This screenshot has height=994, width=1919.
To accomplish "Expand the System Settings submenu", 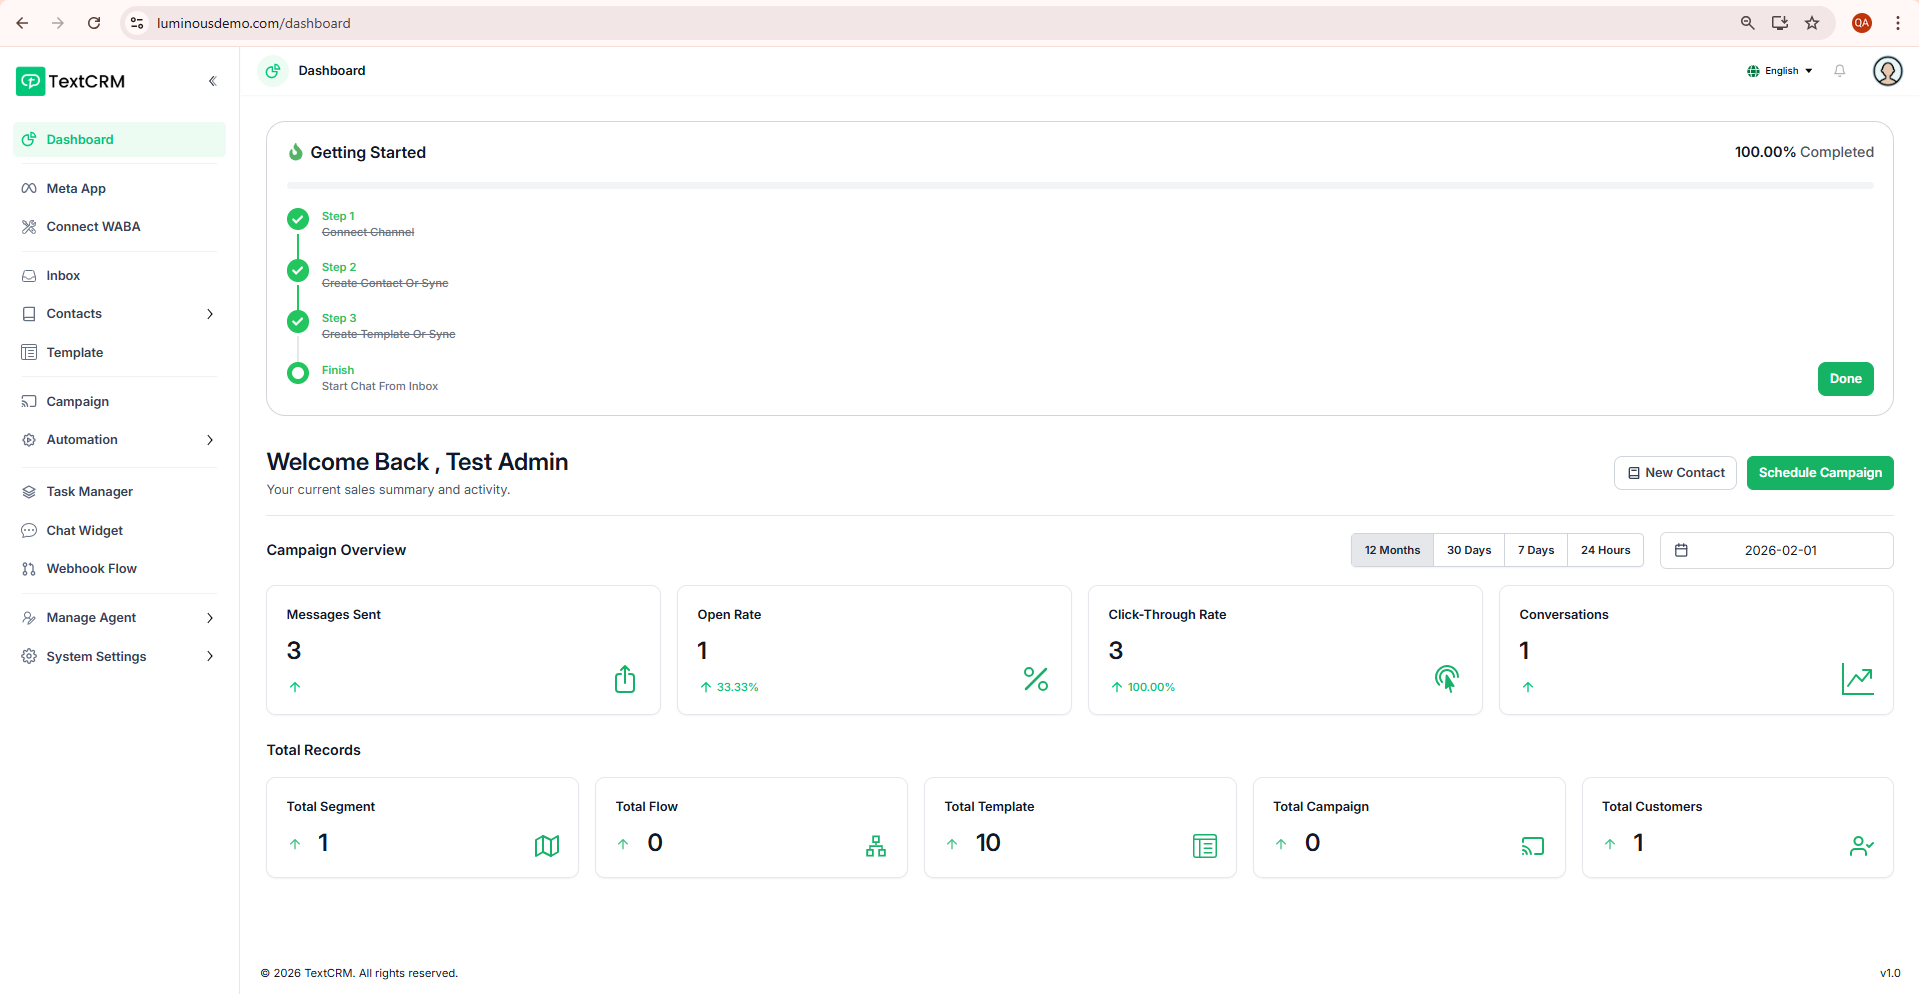I will click(x=210, y=656).
